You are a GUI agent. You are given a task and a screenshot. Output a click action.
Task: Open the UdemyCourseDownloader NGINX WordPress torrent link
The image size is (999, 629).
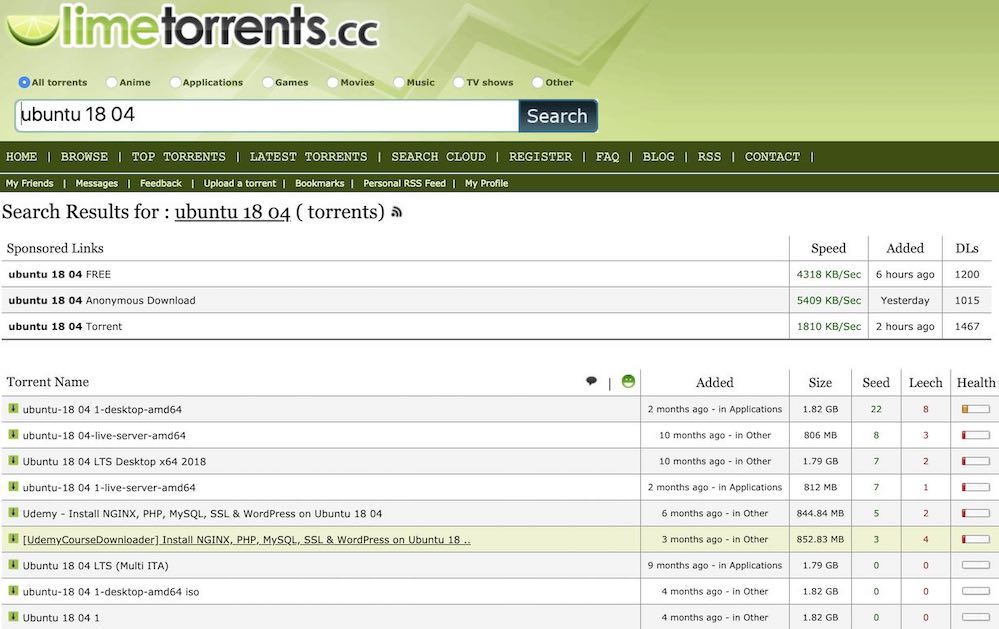point(244,539)
